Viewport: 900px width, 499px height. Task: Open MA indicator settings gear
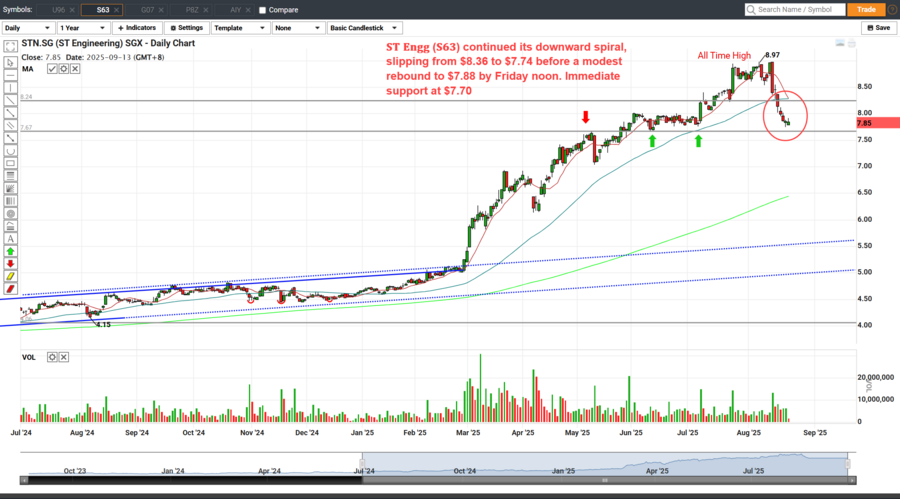click(x=64, y=69)
